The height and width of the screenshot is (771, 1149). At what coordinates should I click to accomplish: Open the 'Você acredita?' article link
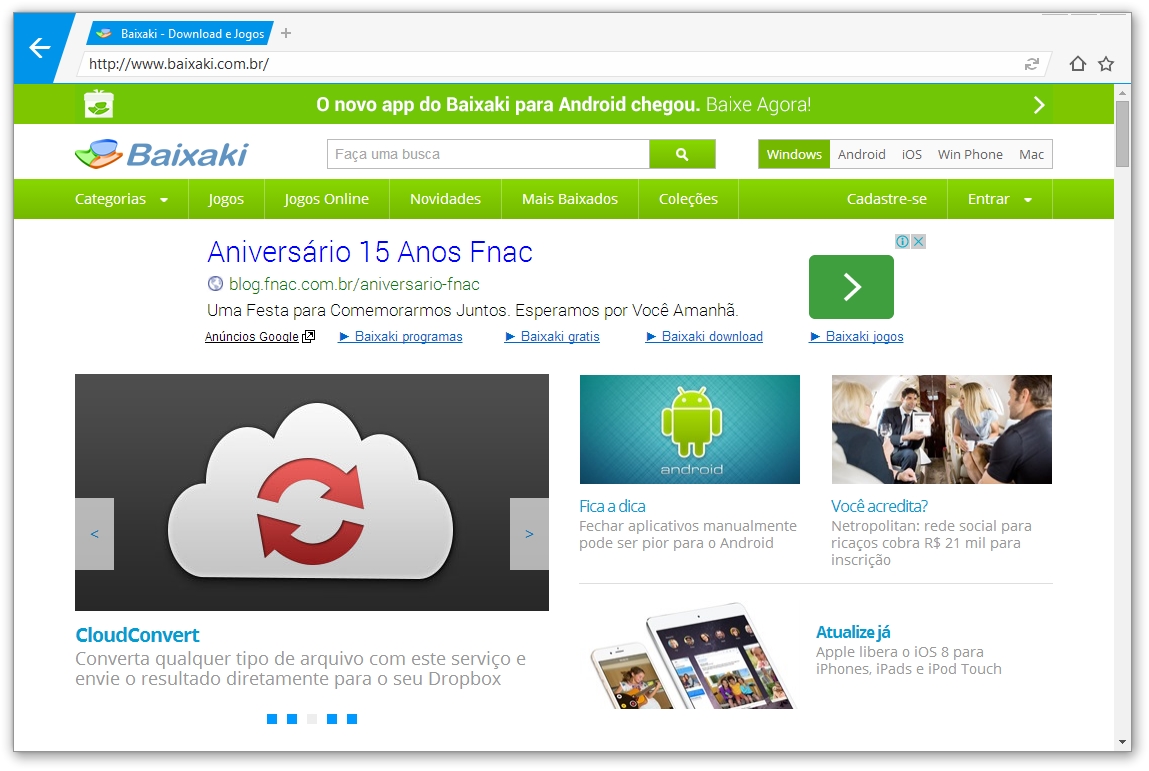click(879, 506)
